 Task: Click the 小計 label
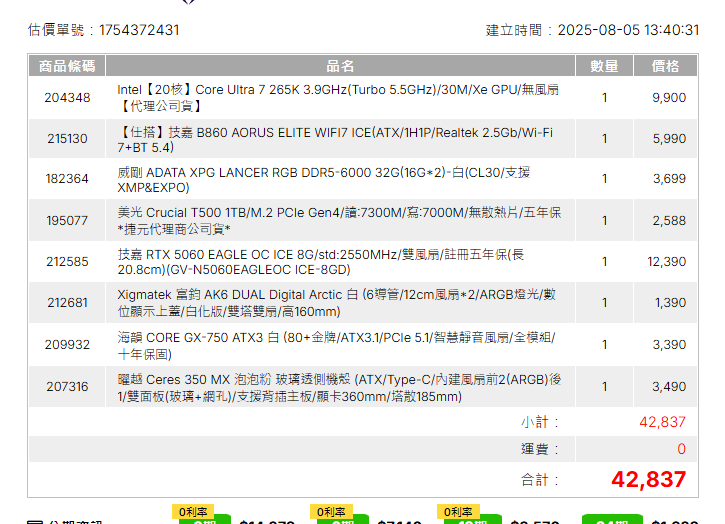(540, 422)
